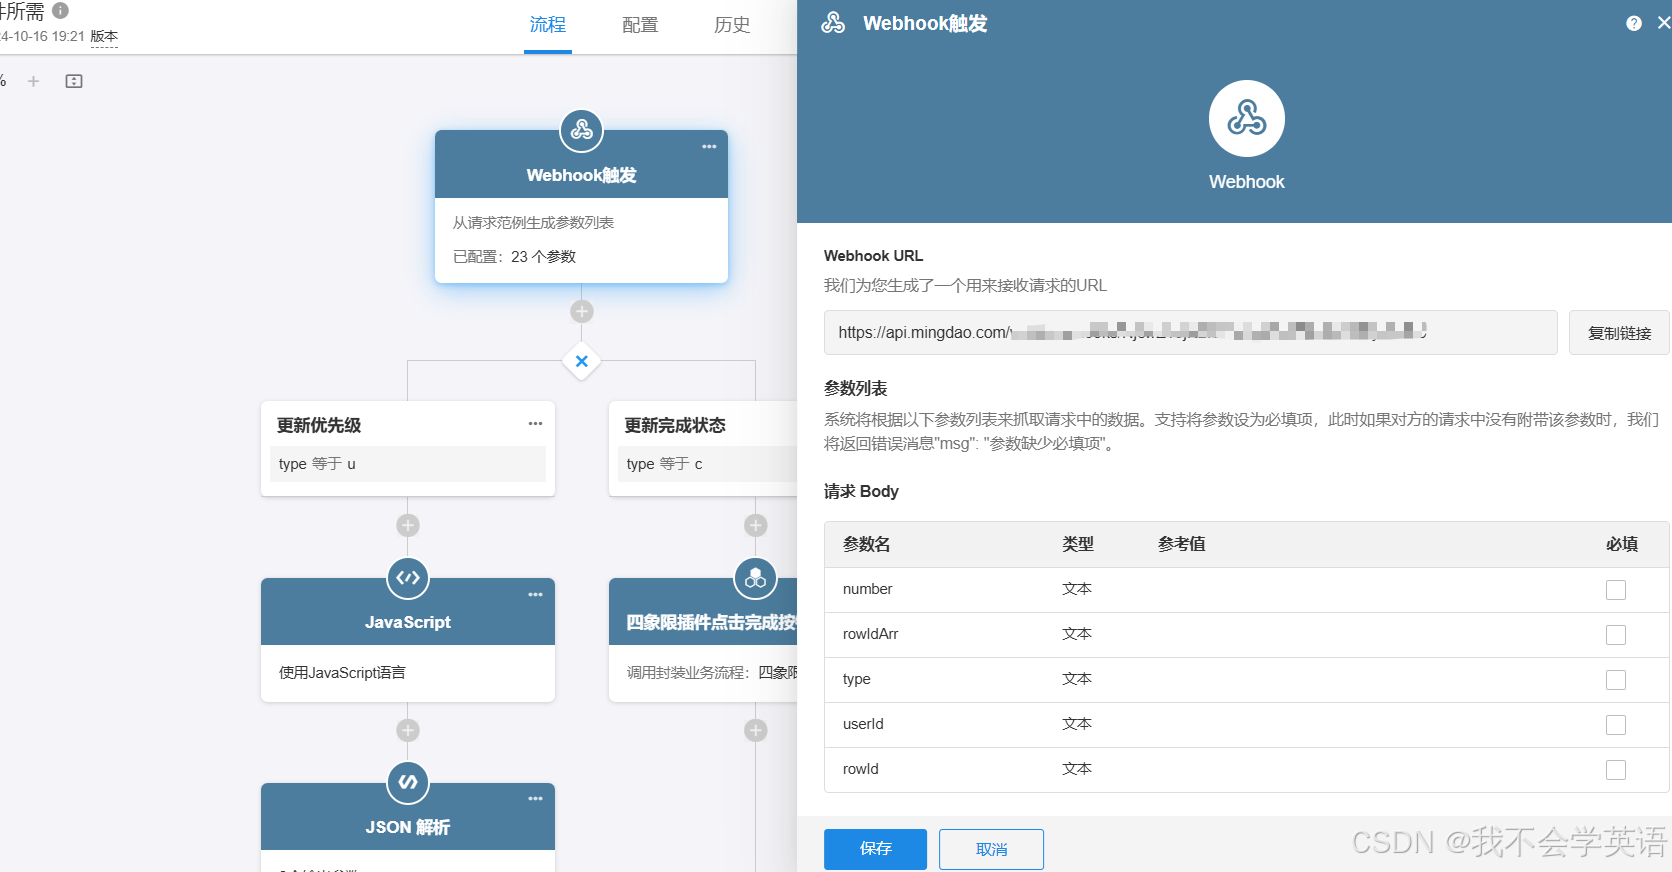Click the packaged process node icon

[x=755, y=578]
